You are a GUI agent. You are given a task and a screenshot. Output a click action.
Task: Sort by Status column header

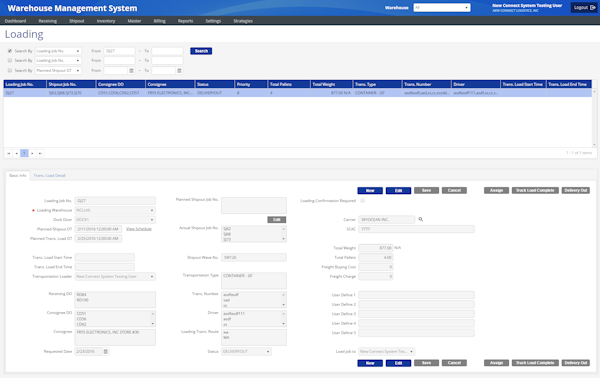click(x=215, y=84)
